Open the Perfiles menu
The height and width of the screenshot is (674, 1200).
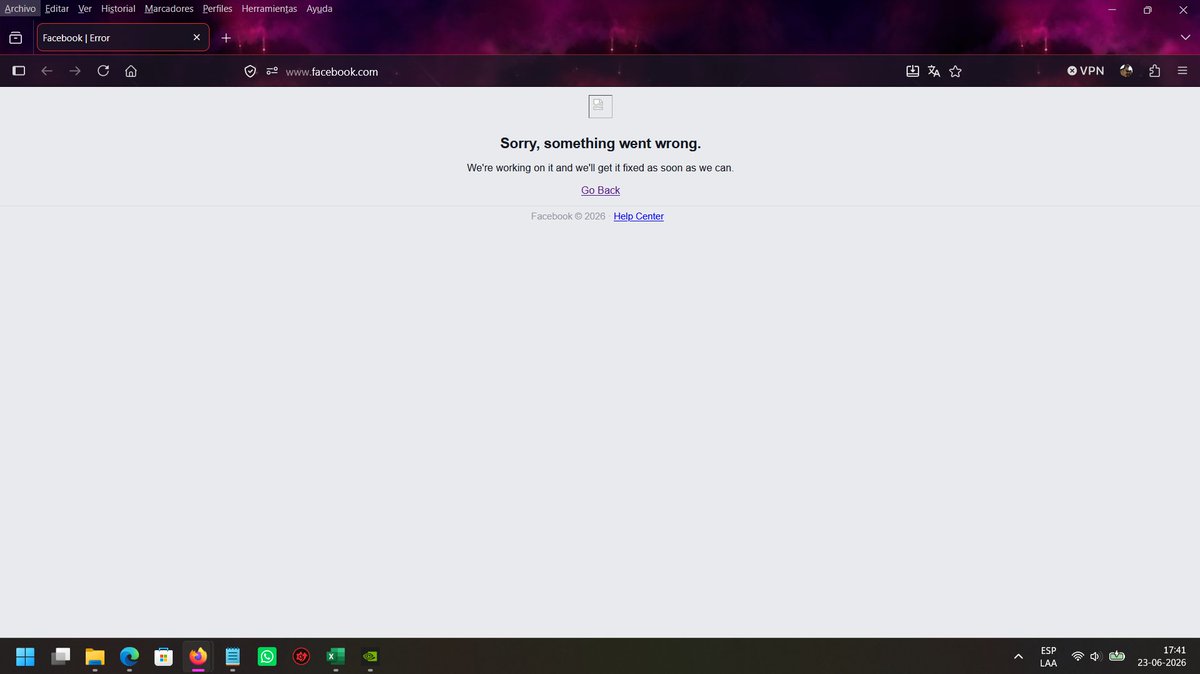coord(217,9)
